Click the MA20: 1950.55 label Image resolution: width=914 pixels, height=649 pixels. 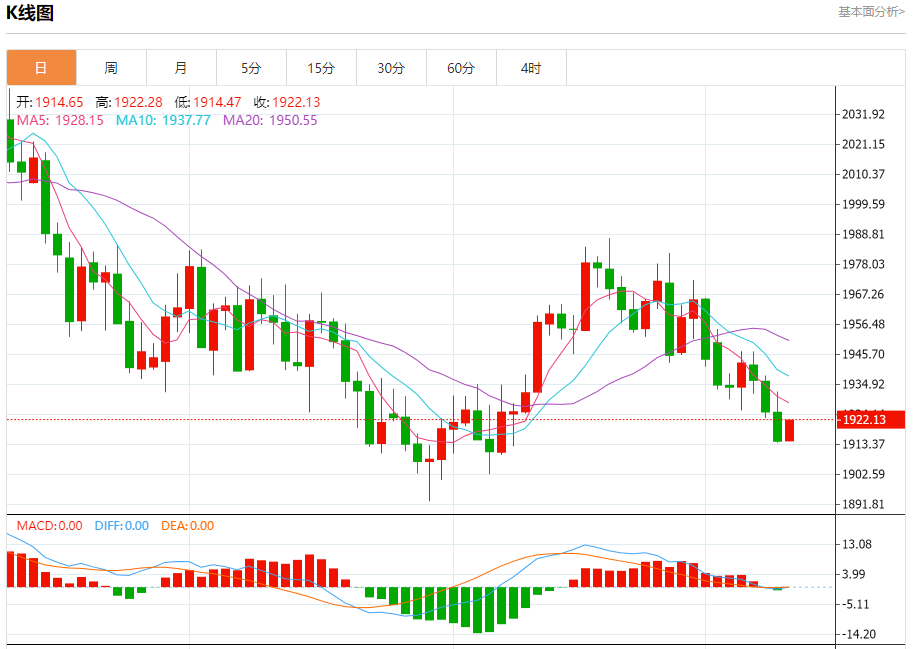click(270, 120)
